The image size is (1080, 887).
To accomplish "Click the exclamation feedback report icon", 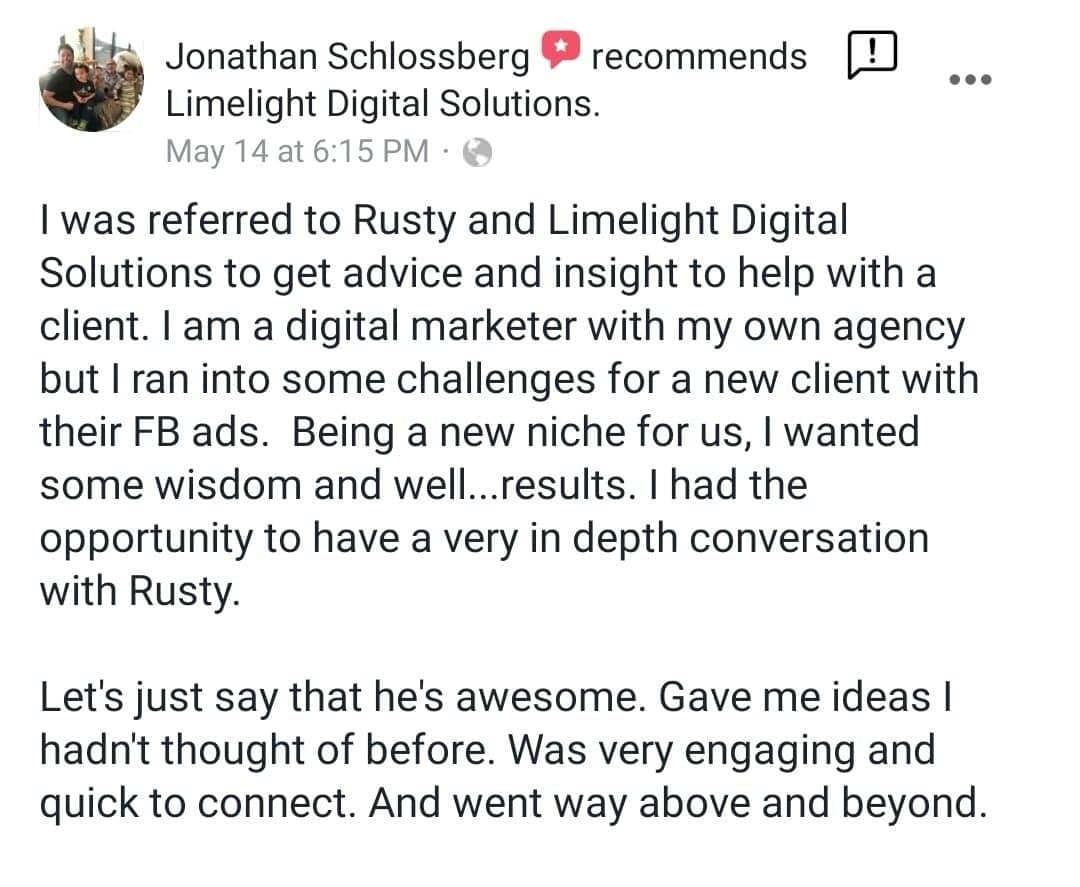I will [x=872, y=53].
